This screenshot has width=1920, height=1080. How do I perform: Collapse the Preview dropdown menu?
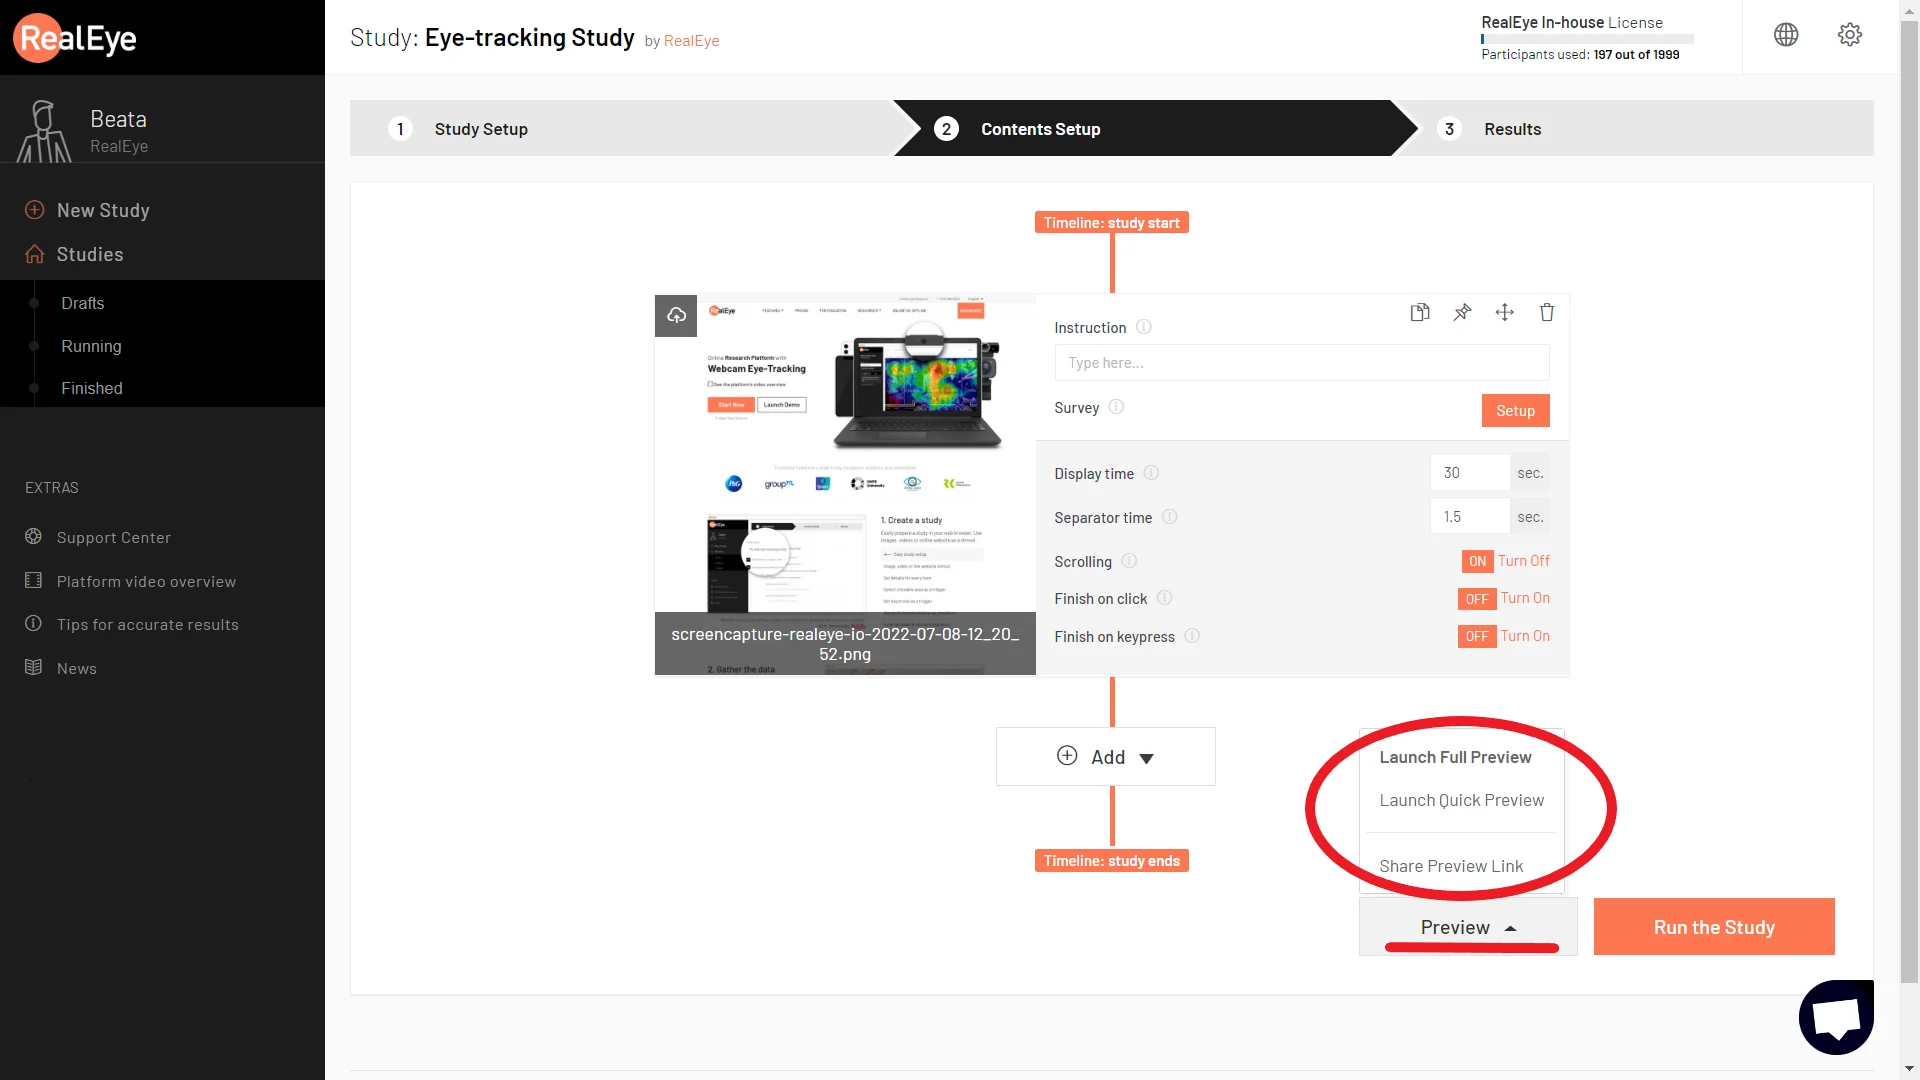pyautogui.click(x=1468, y=927)
